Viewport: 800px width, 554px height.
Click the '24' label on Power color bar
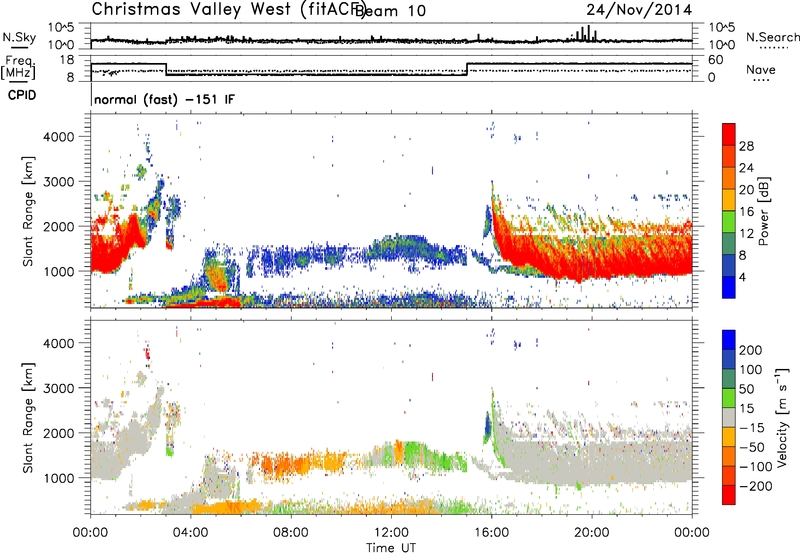(746, 168)
